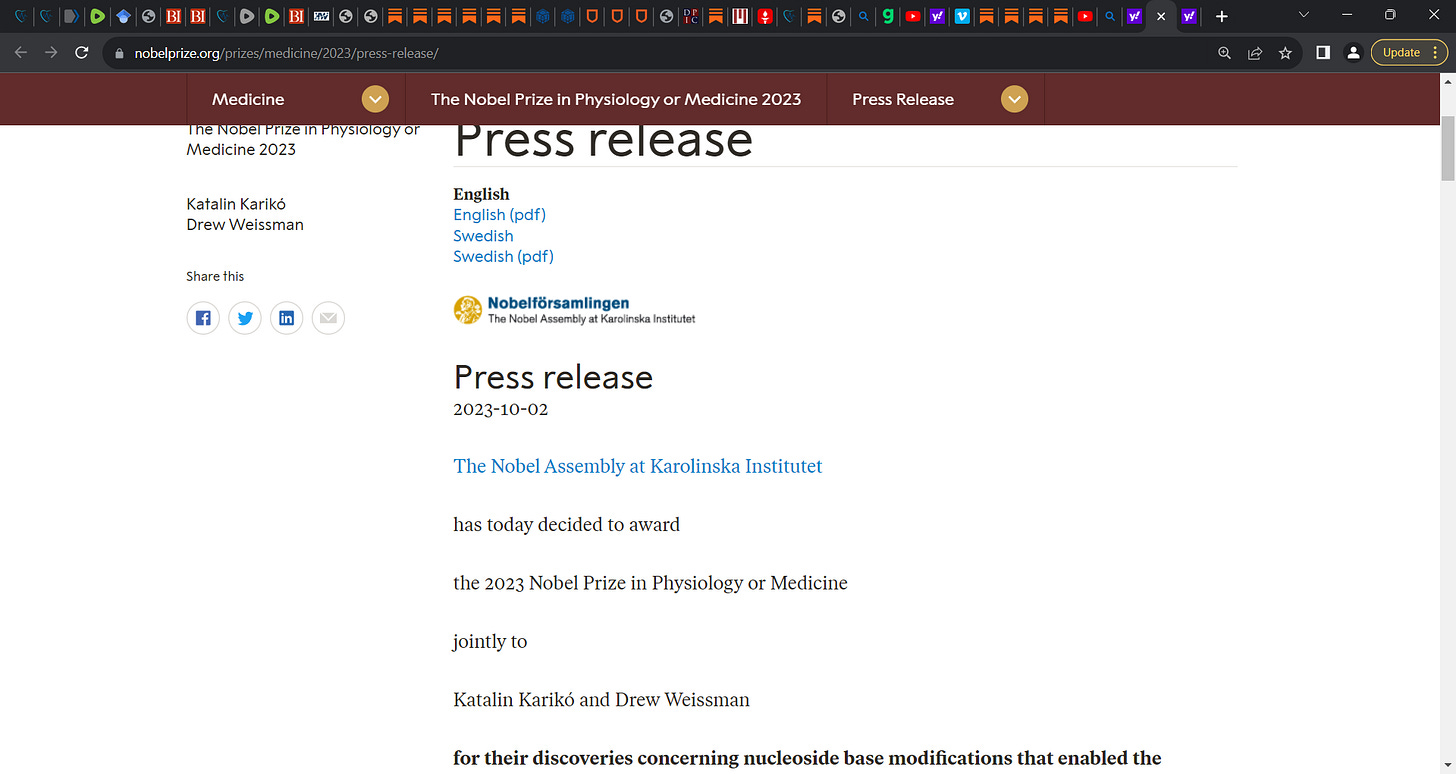The image size is (1456, 774).
Task: Select the Press Release navigation item
Action: point(903,99)
